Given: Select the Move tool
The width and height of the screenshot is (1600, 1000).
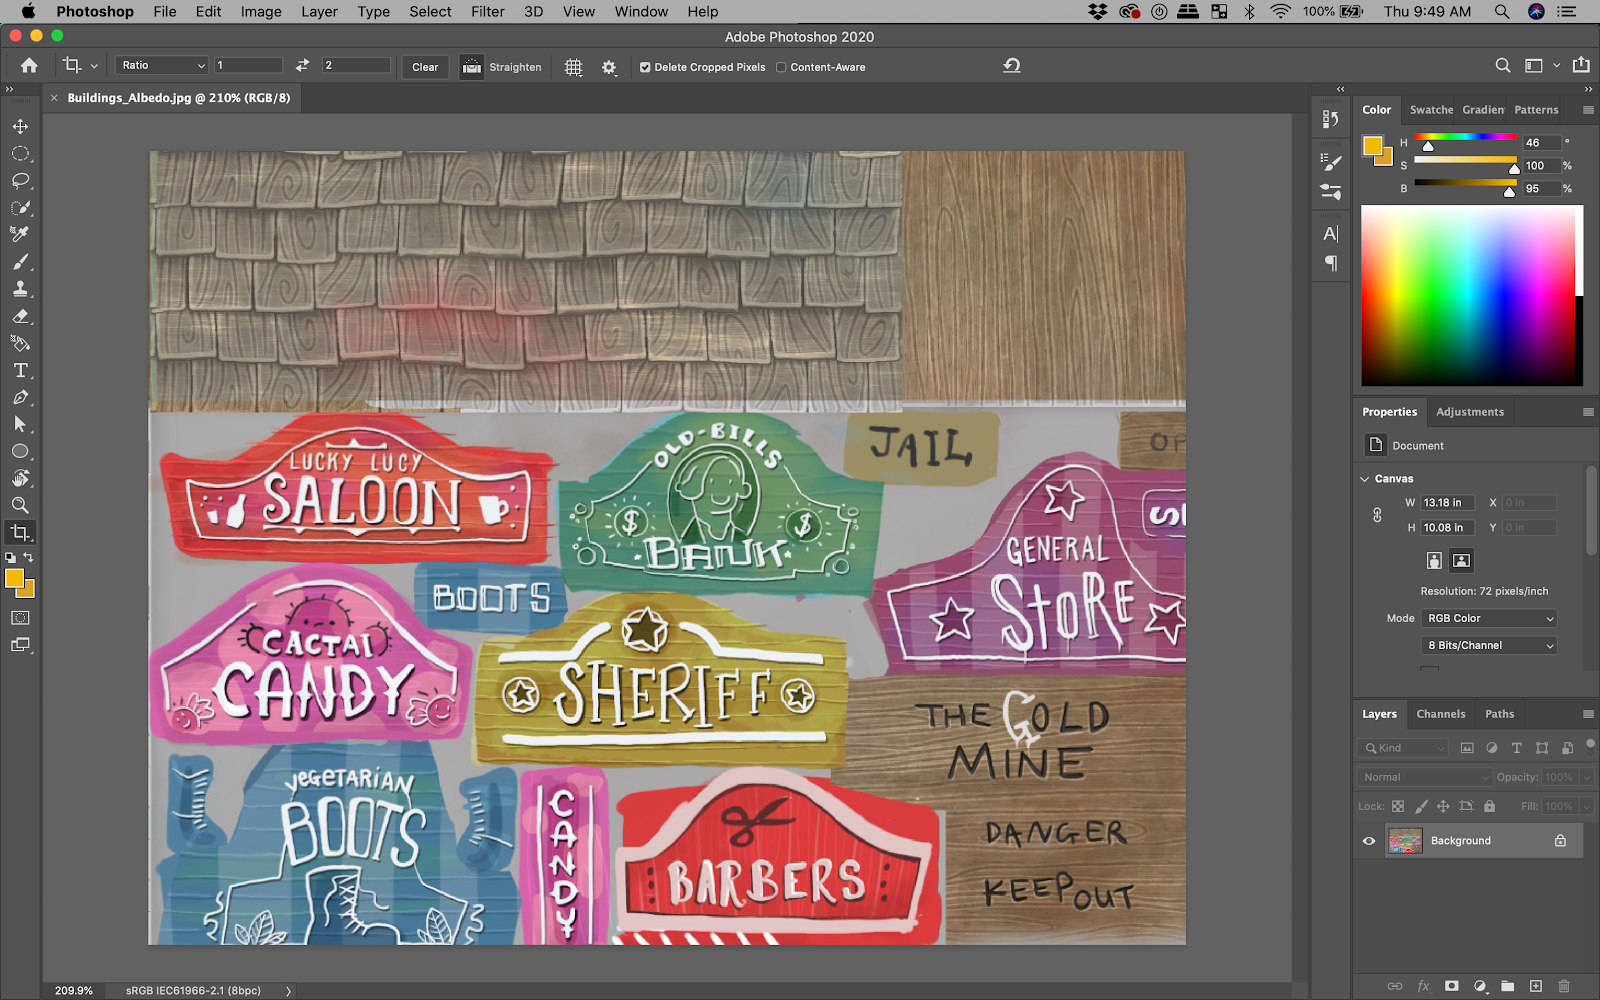Looking at the screenshot, I should (x=20, y=127).
